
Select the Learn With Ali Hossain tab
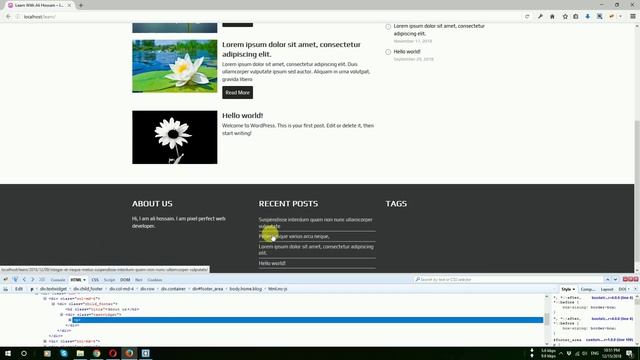40,5
